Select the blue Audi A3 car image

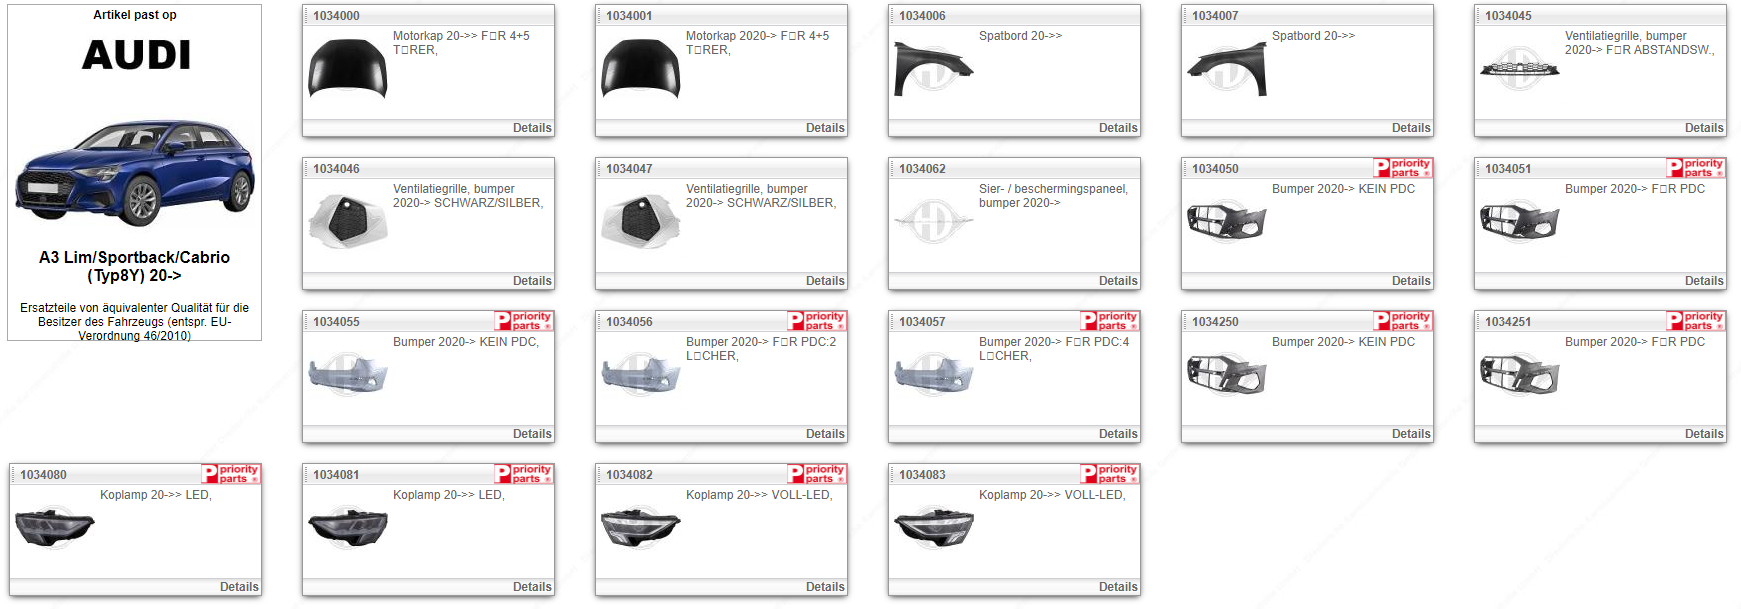coord(134,173)
